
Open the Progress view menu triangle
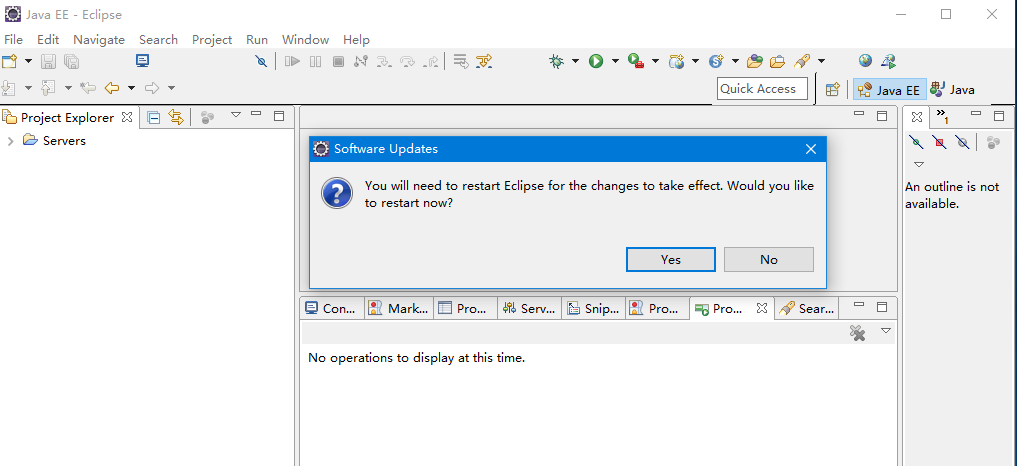pyautogui.click(x=886, y=331)
